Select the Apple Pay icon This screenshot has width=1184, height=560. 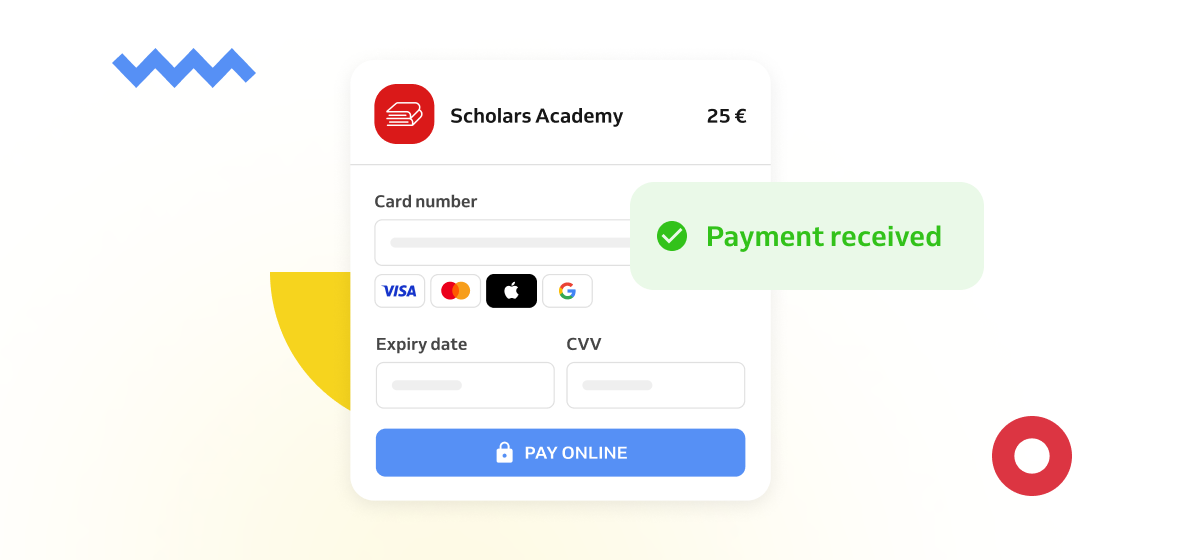(511, 291)
